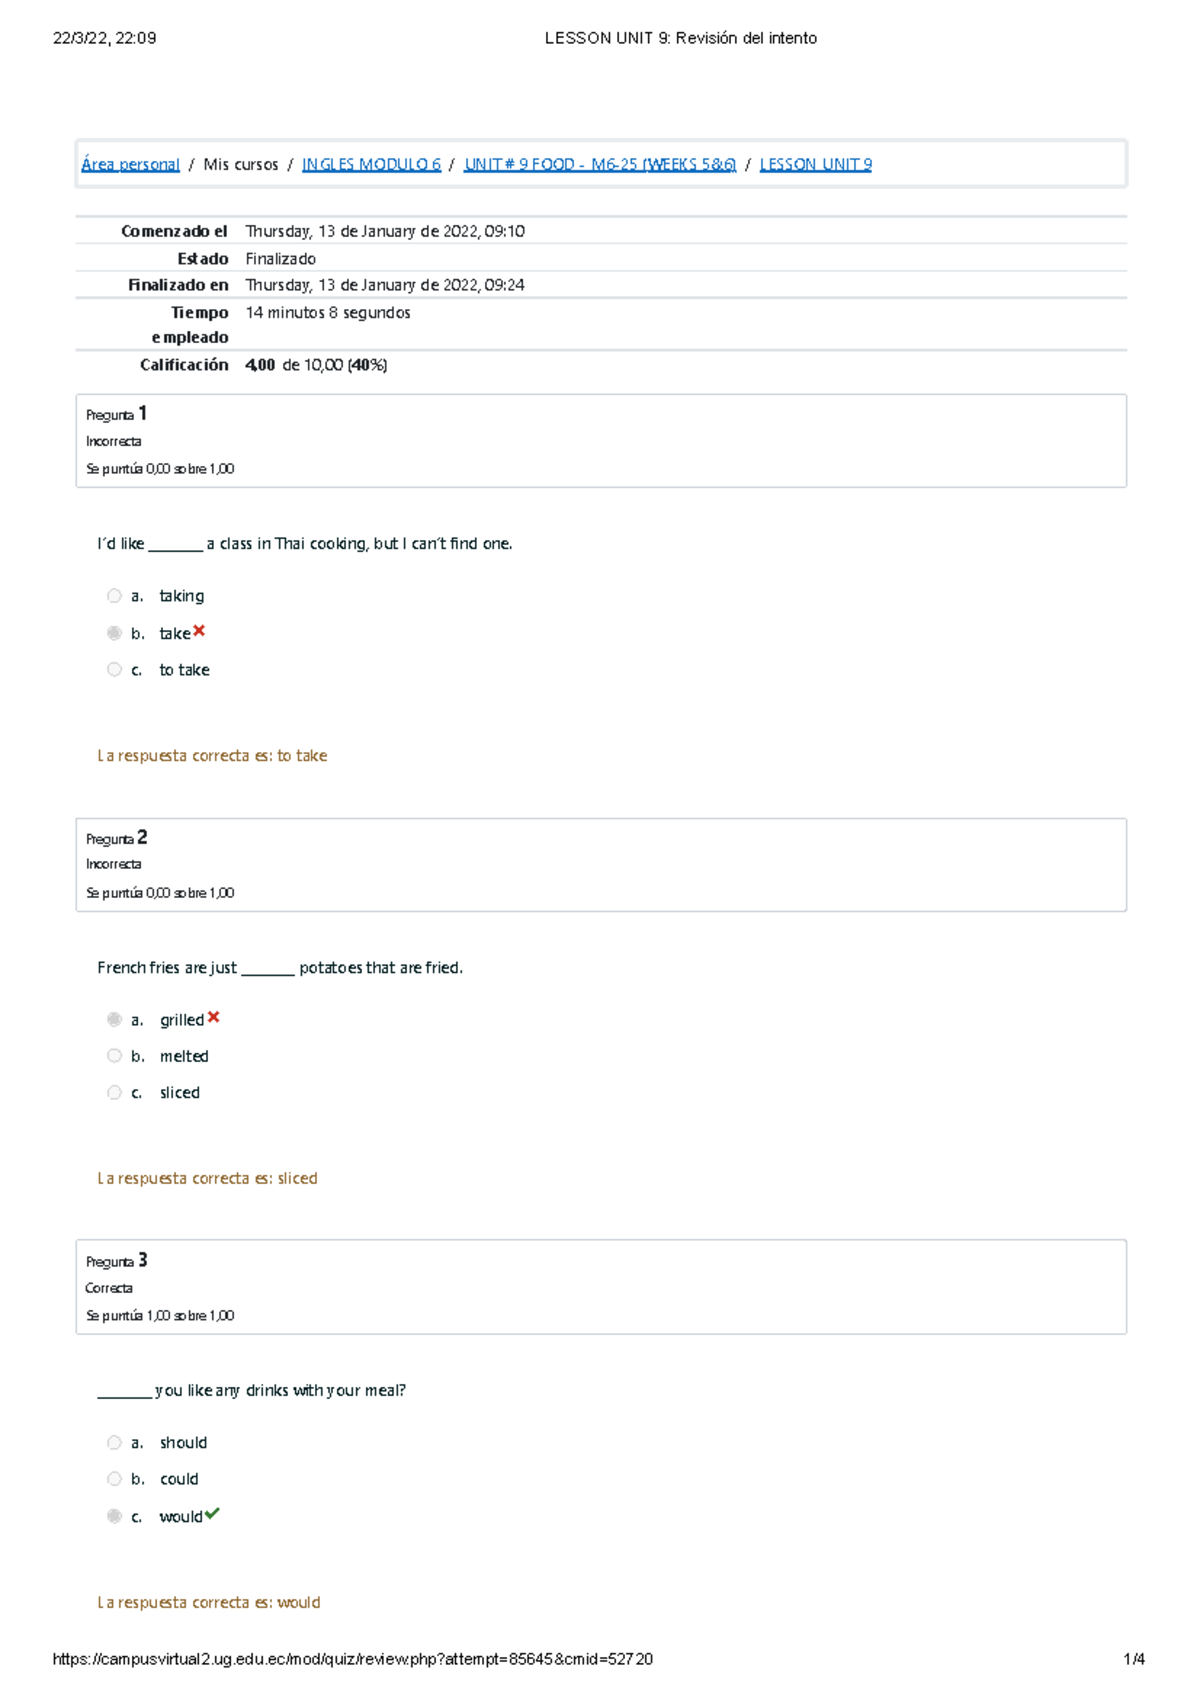Click the campusvirtual2 review URL in footer

point(352,1660)
